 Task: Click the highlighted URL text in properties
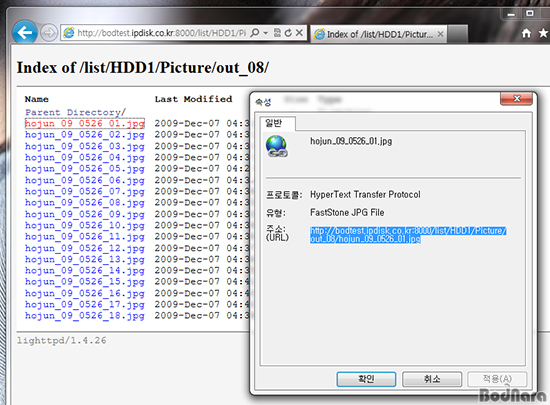tap(408, 235)
